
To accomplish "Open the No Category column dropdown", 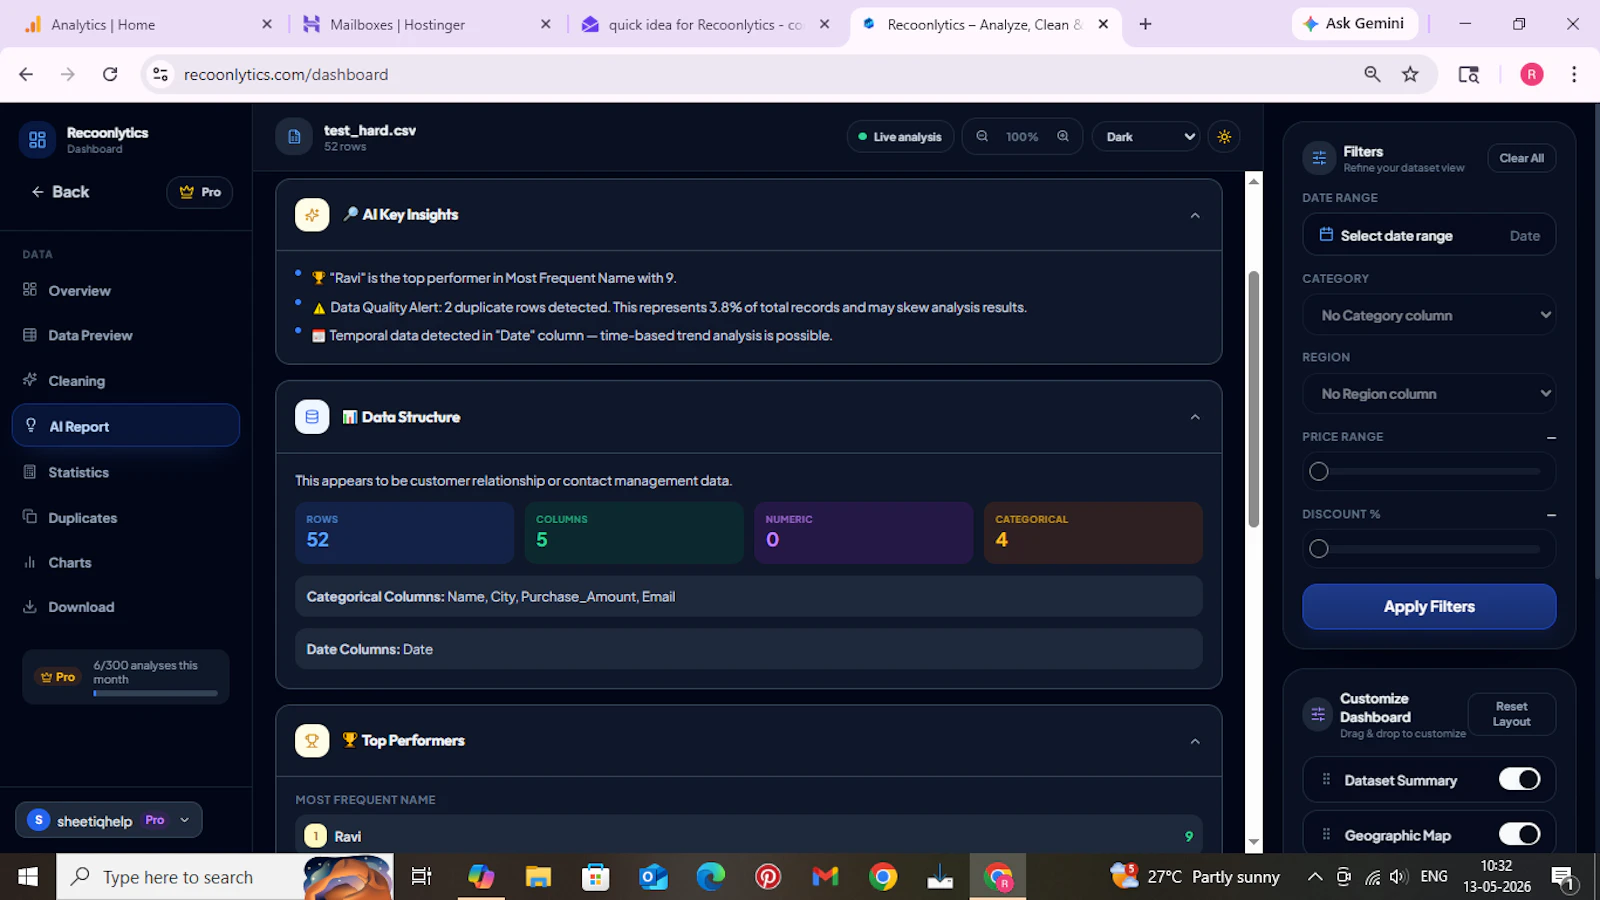I will point(1429,315).
